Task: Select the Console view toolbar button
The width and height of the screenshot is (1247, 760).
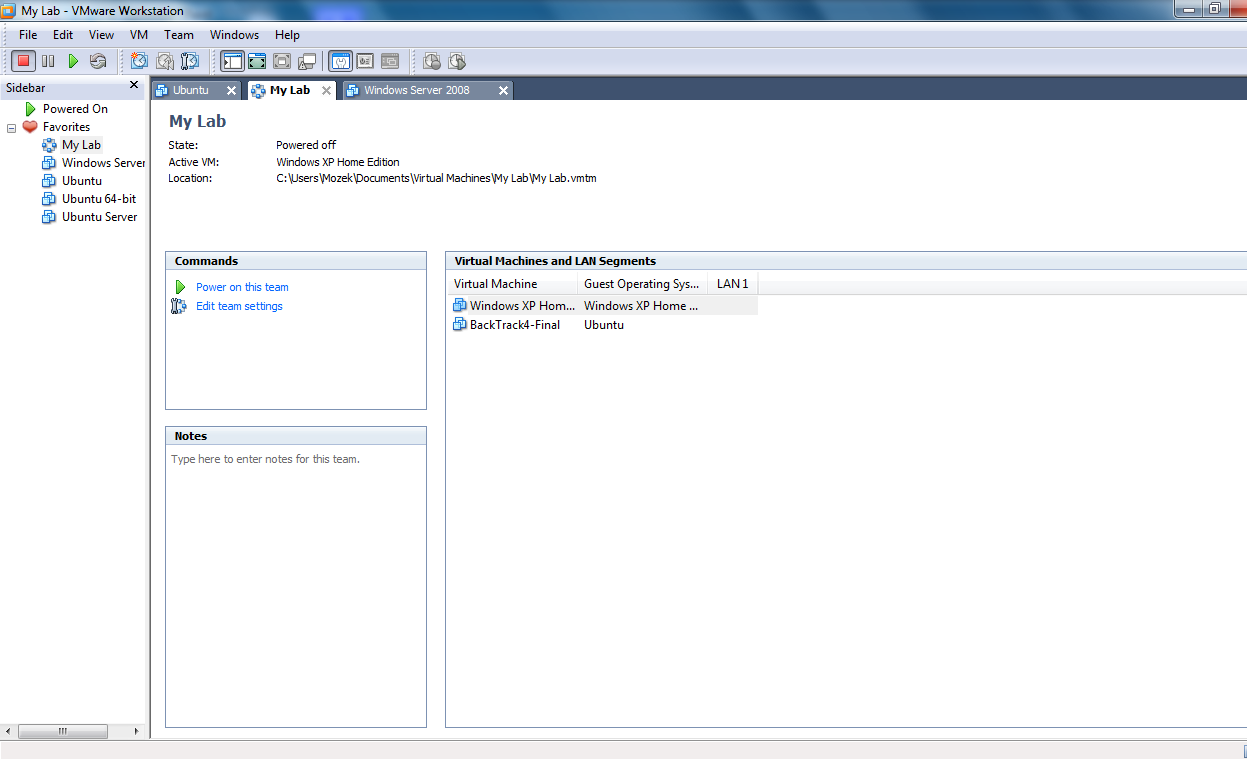Action: (x=390, y=61)
